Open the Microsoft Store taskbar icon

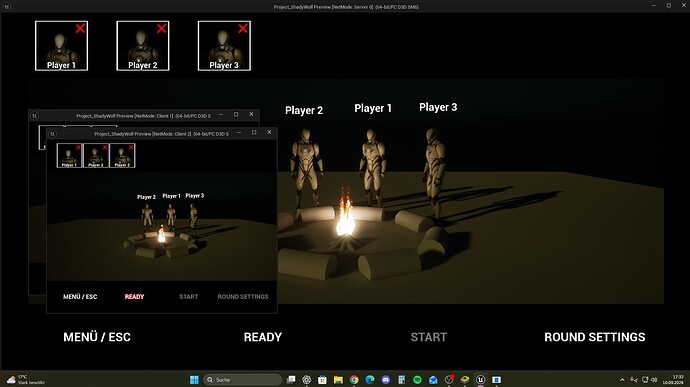pyautogui.click(x=322, y=380)
